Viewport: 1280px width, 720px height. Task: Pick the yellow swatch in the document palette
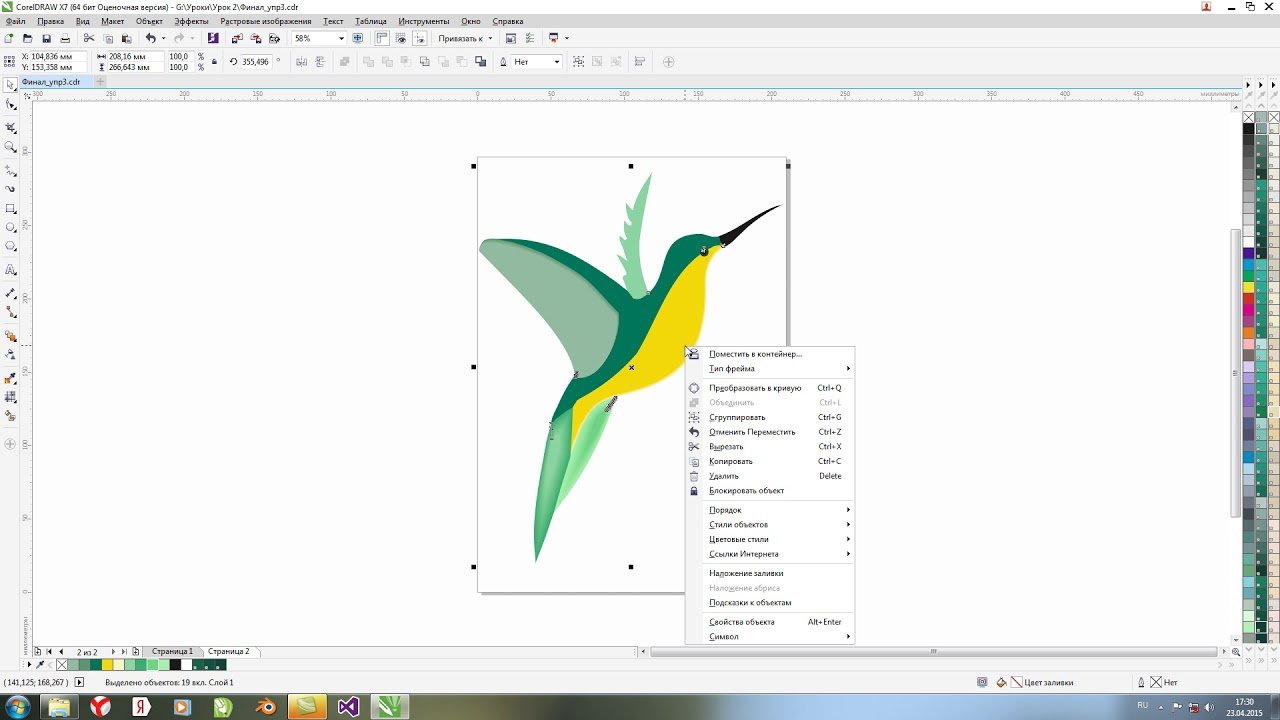(x=107, y=665)
